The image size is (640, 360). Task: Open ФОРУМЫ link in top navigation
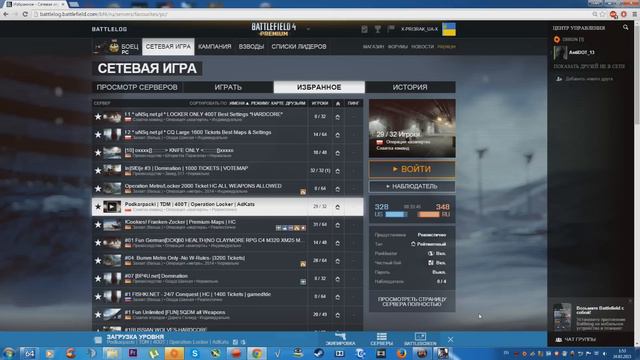coord(398,47)
